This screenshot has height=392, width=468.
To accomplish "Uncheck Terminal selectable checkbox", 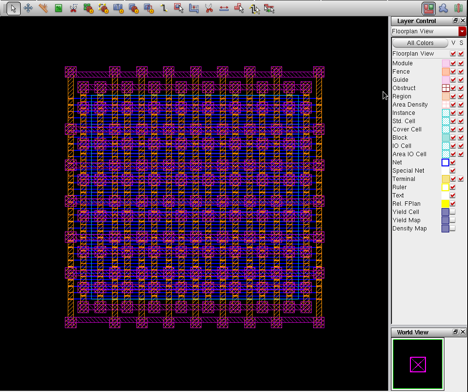I will [x=461, y=179].
